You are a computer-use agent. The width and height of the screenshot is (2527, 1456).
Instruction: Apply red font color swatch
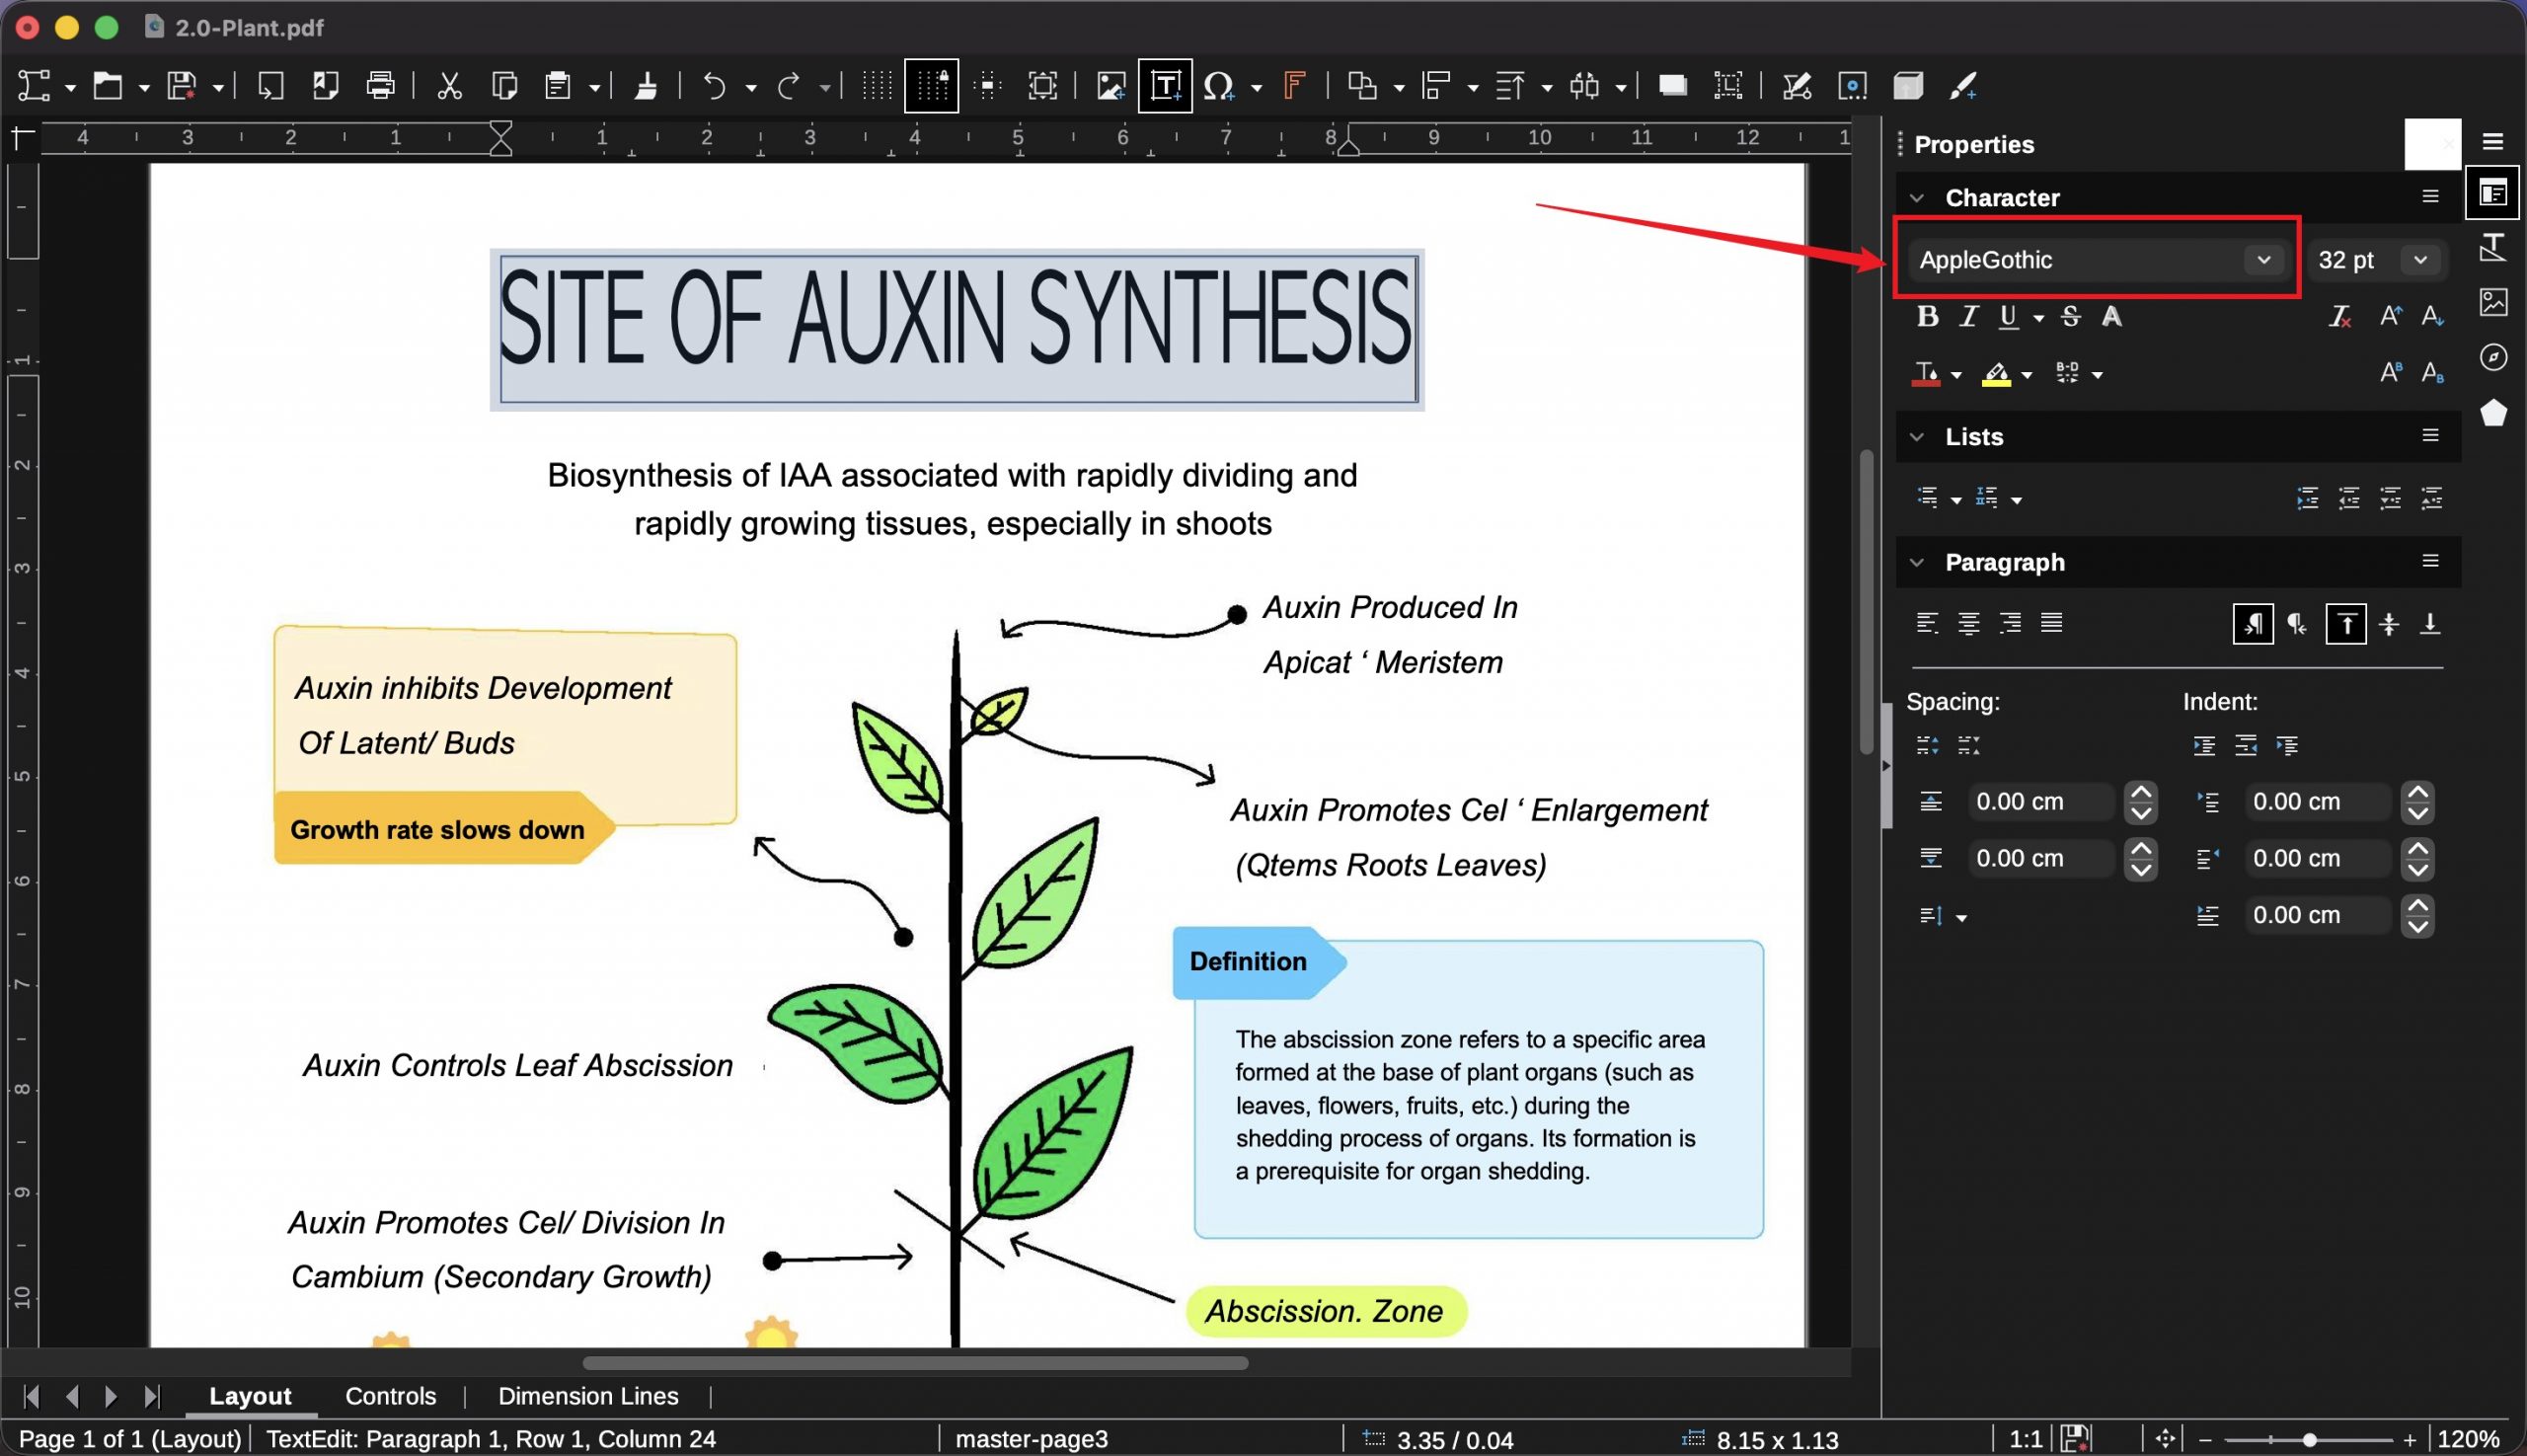(1926, 373)
